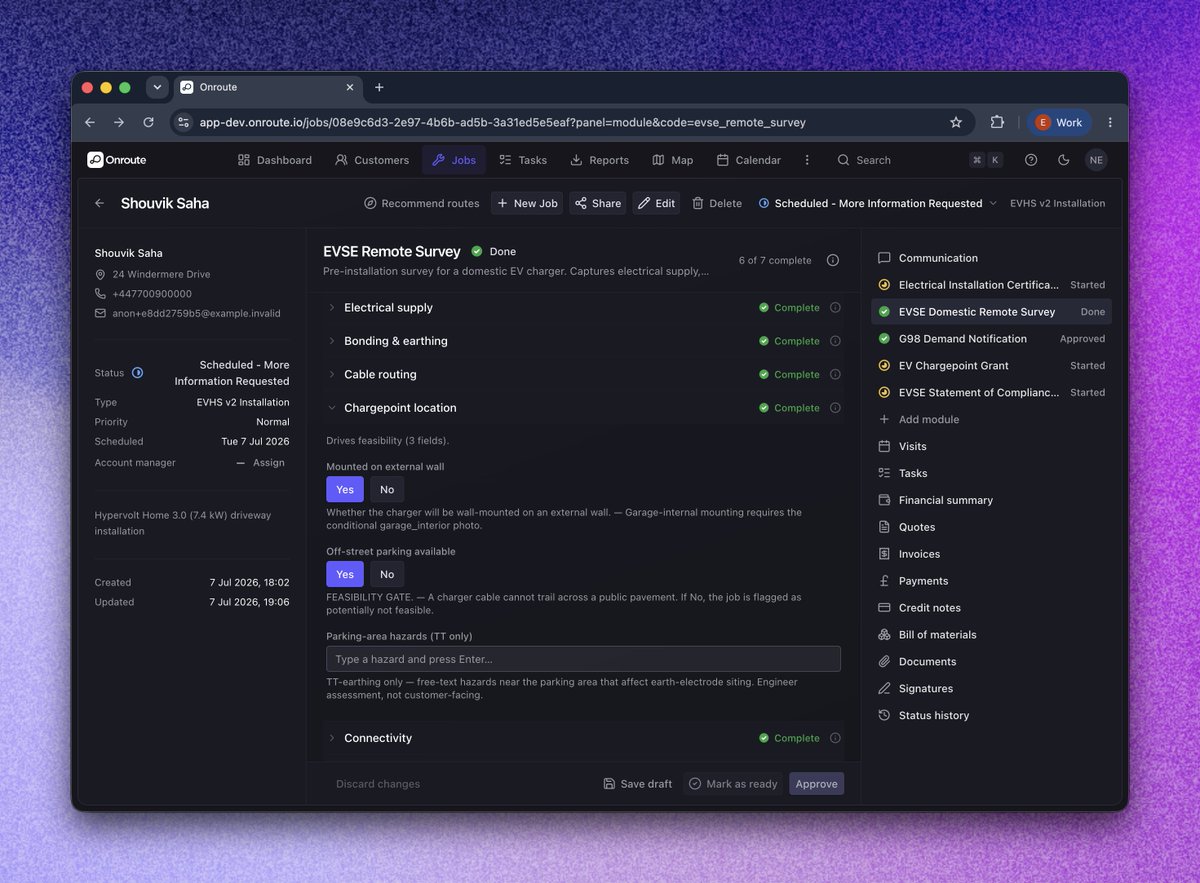
Task: Approve the EVSE Remote Survey
Action: click(x=816, y=784)
